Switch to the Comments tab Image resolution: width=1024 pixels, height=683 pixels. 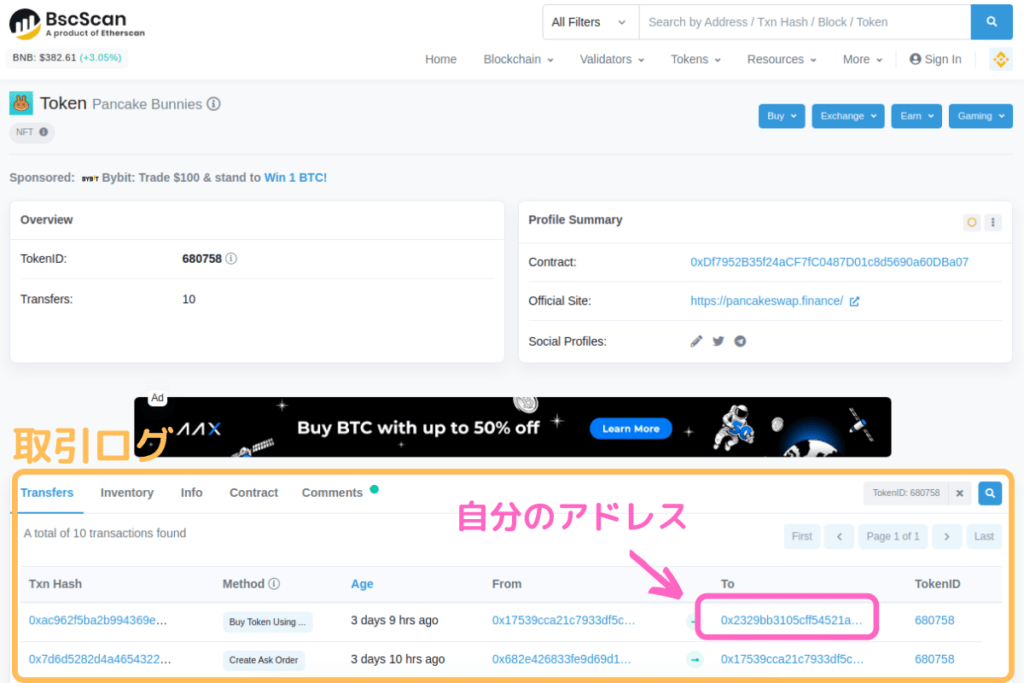tap(332, 493)
